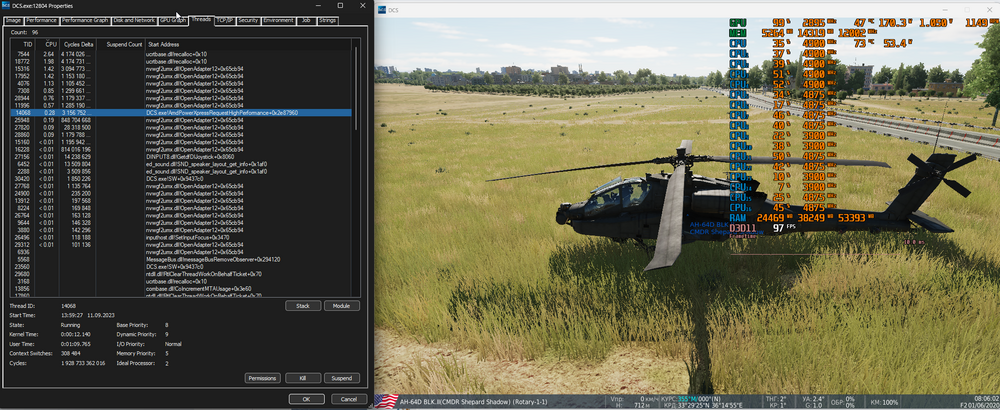The height and width of the screenshot is (410, 1000).
Task: Sort by the Start Address column header
Action: (x=165, y=44)
